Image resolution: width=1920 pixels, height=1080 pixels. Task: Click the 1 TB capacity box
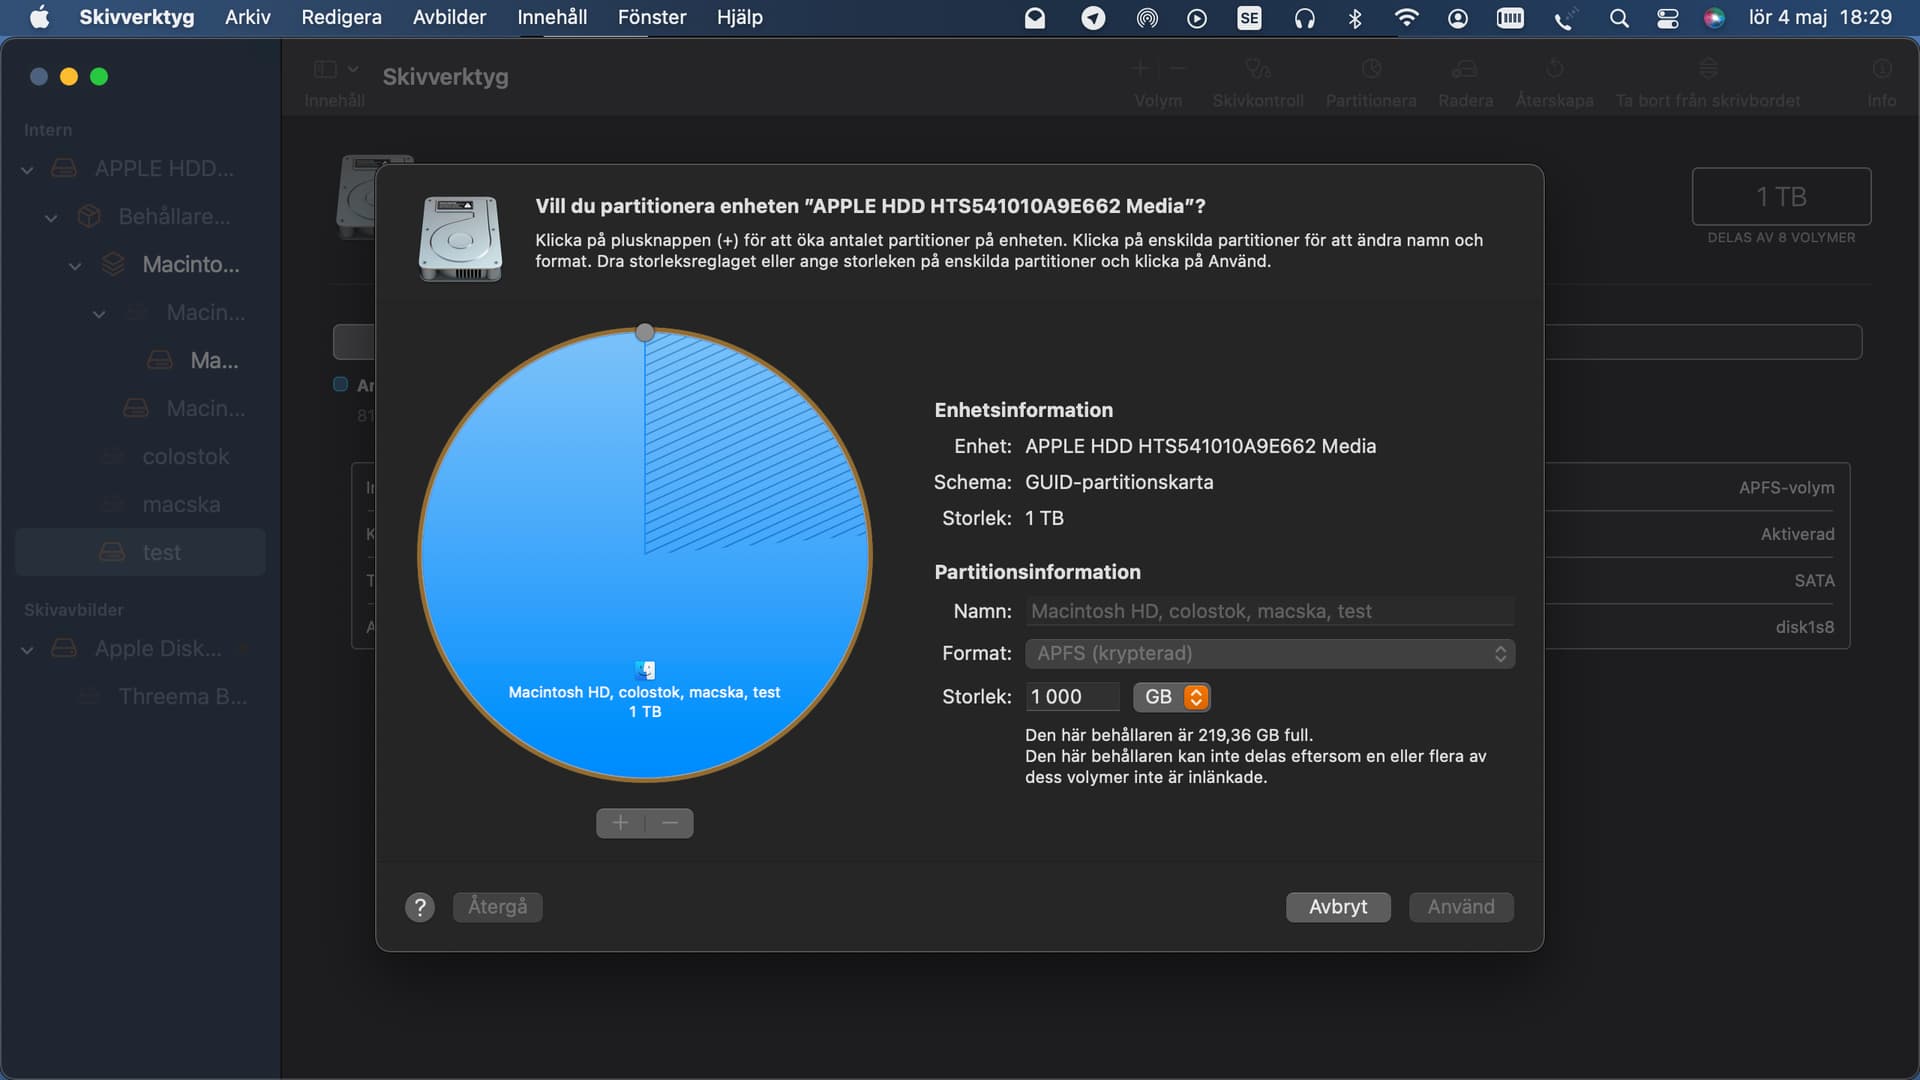point(1781,196)
